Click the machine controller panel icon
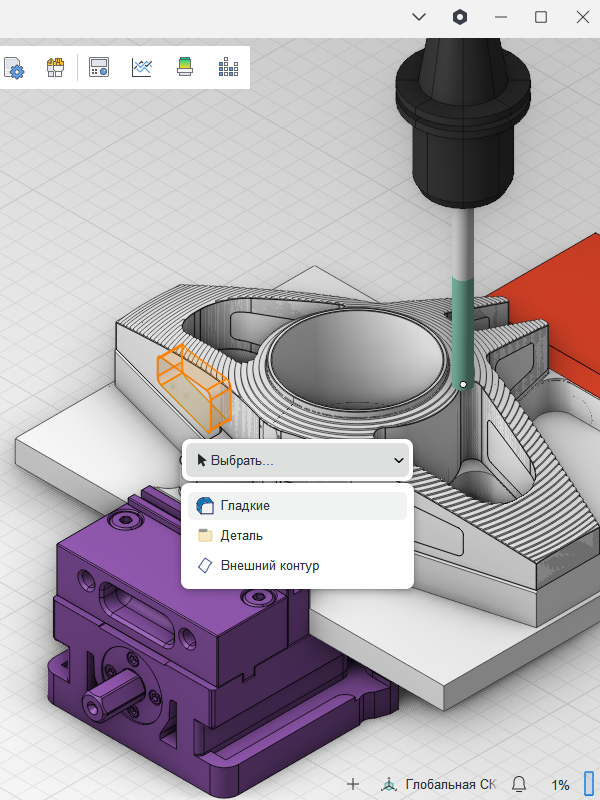 pos(98,68)
